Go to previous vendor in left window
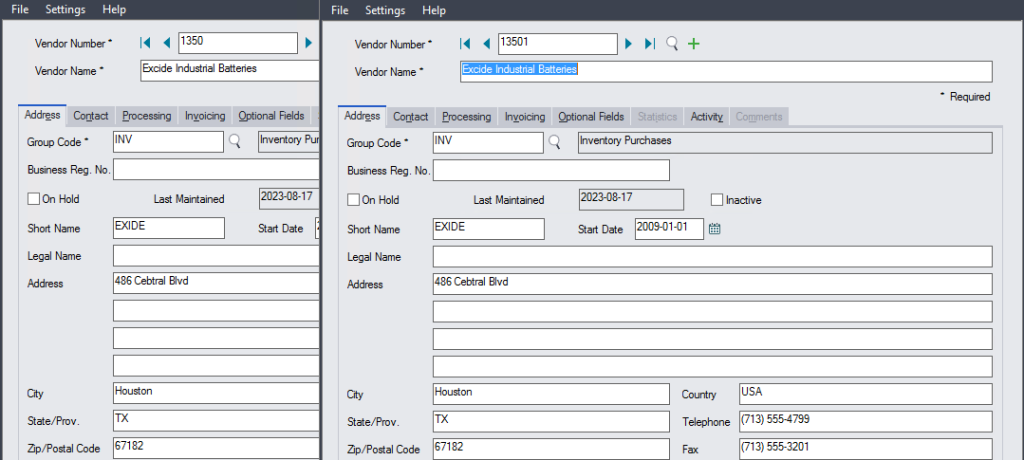Screen dimensions: 1024x460 (166, 43)
